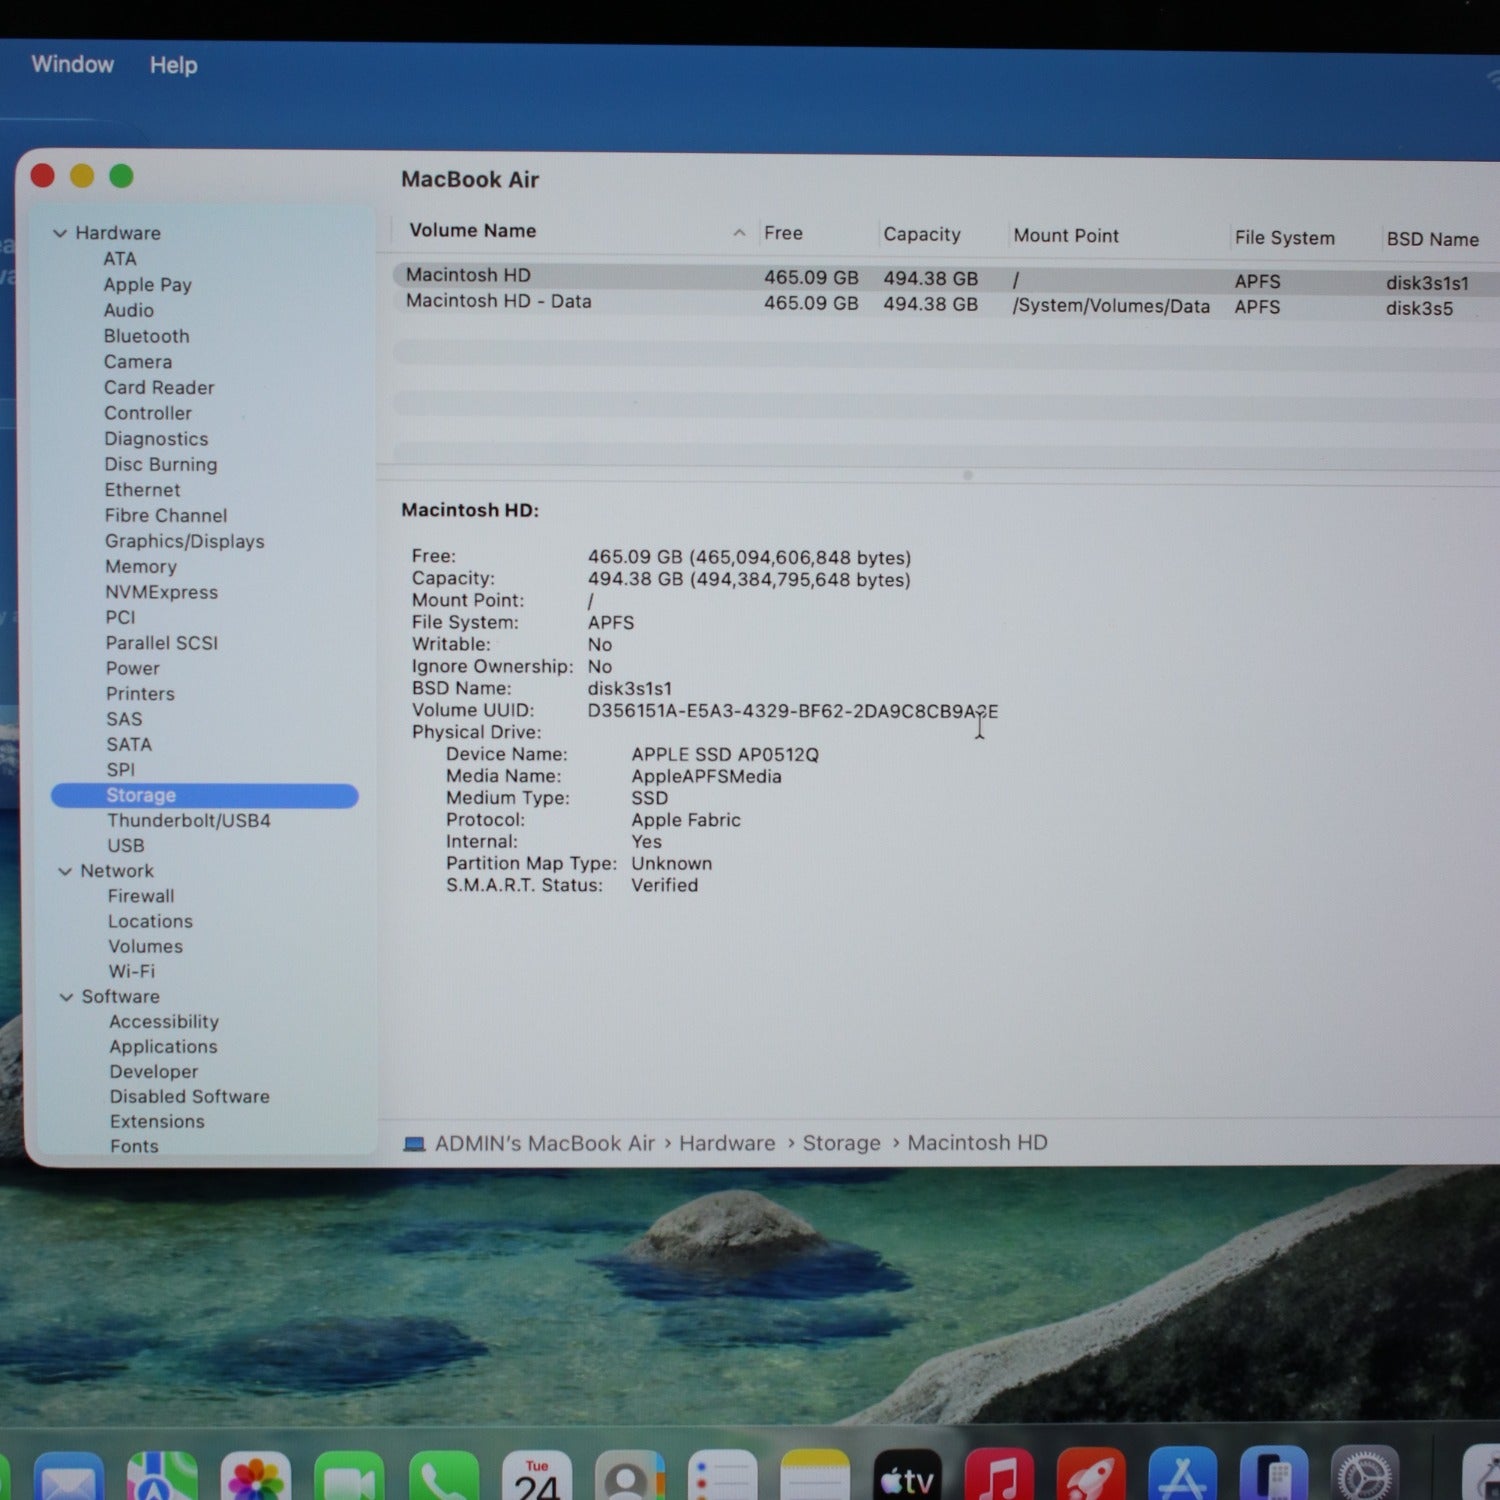Sort volumes by the Free column header
This screenshot has width=1500, height=1500.
(x=783, y=233)
